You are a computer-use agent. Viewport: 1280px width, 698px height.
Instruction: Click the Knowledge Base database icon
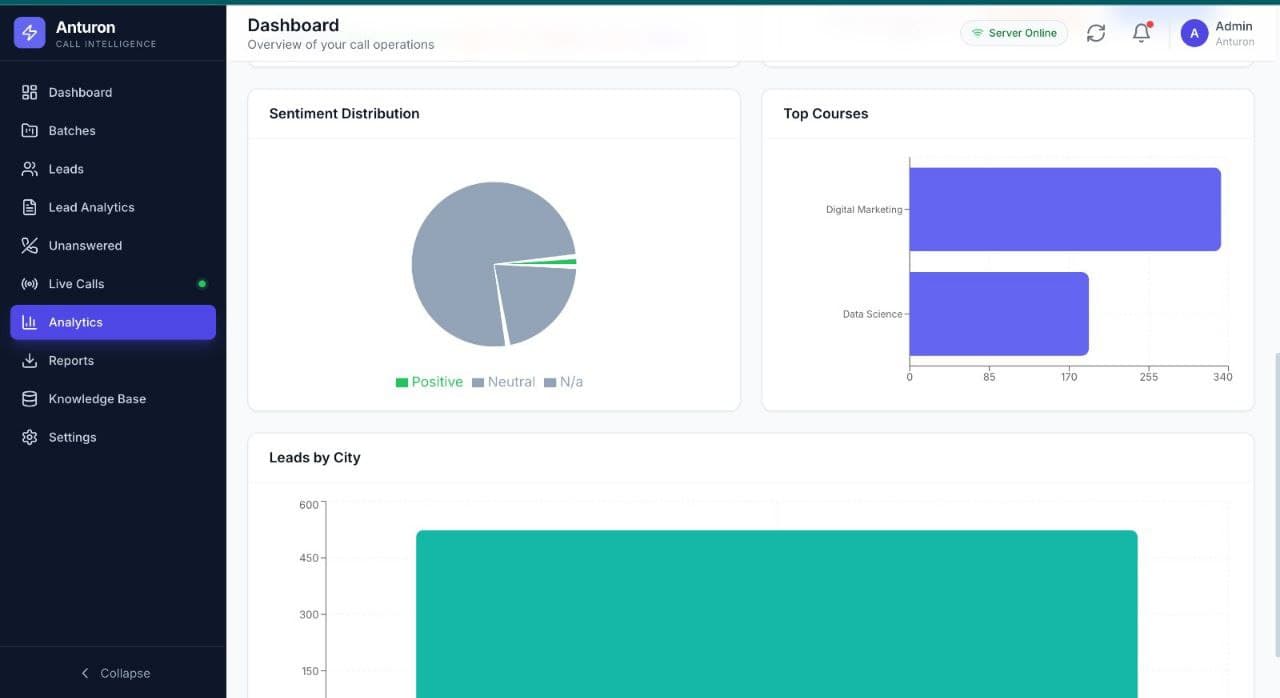click(30, 399)
